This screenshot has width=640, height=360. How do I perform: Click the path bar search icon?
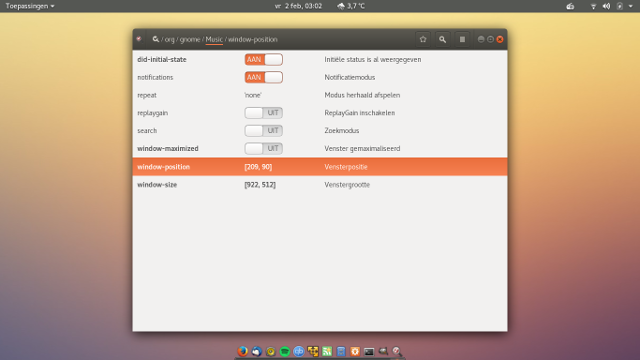156,39
